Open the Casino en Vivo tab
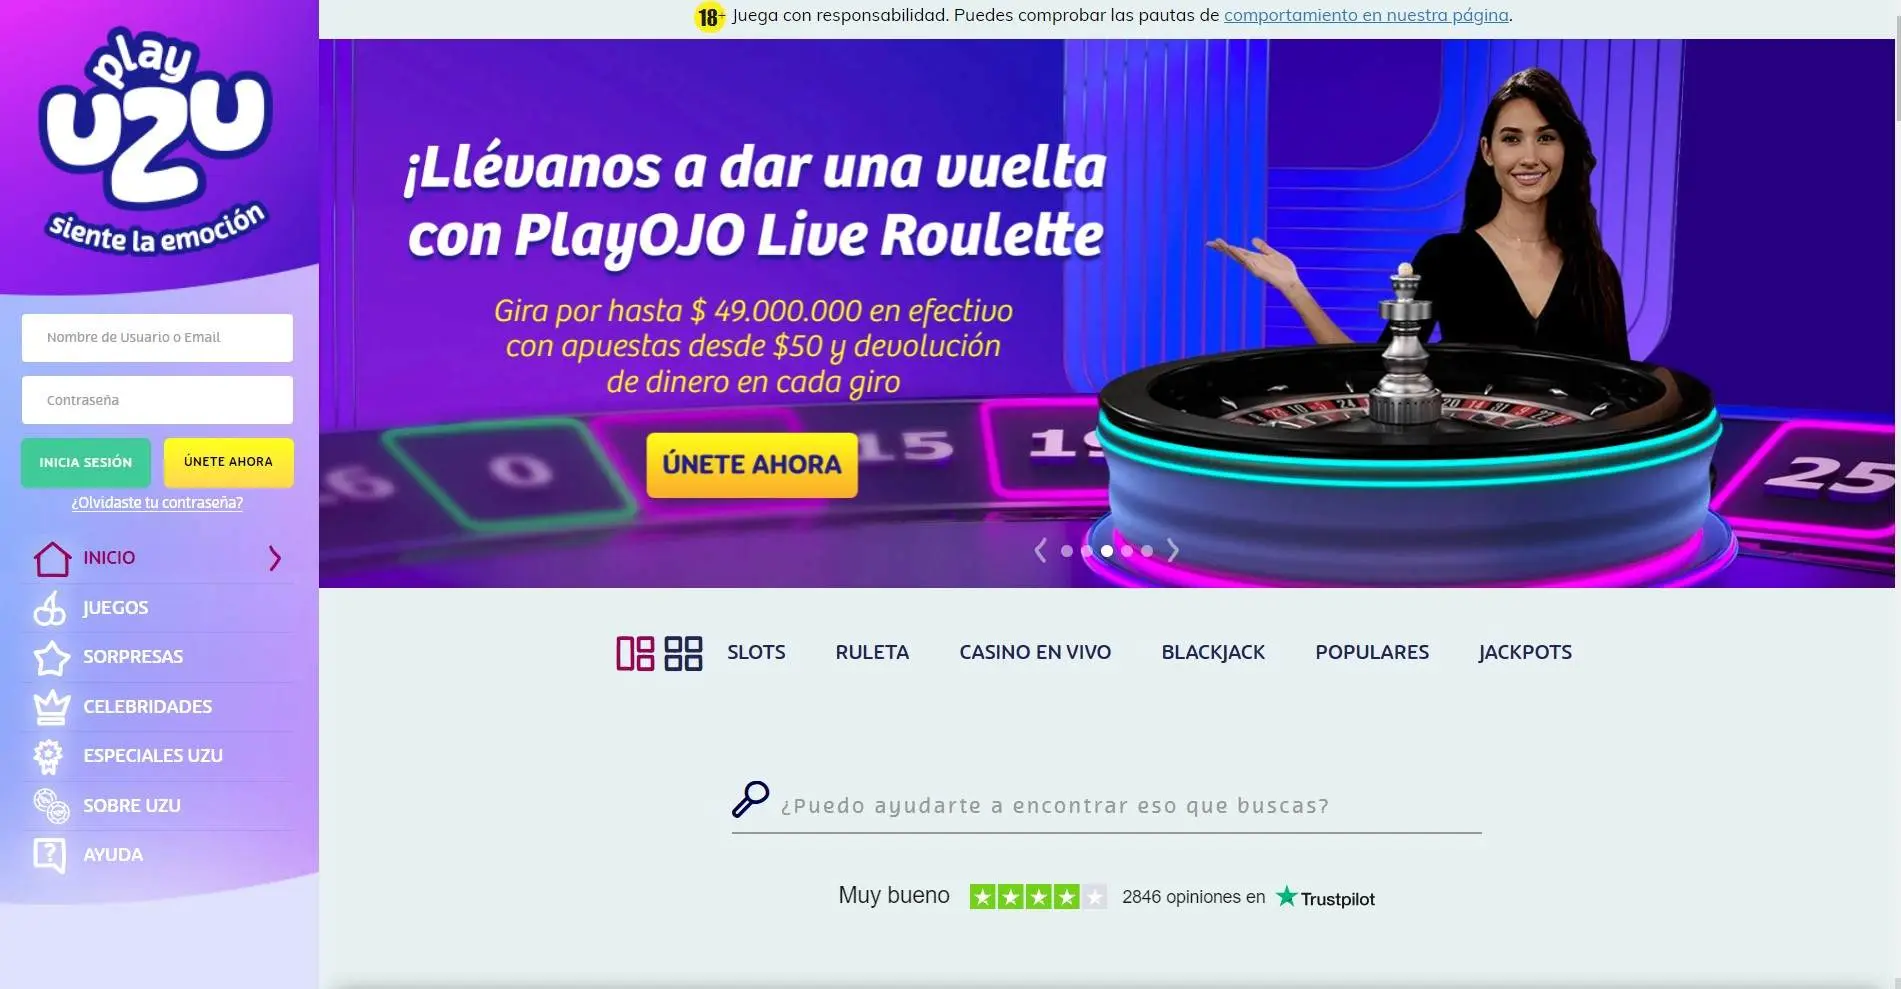The image size is (1901, 989). click(x=1035, y=652)
